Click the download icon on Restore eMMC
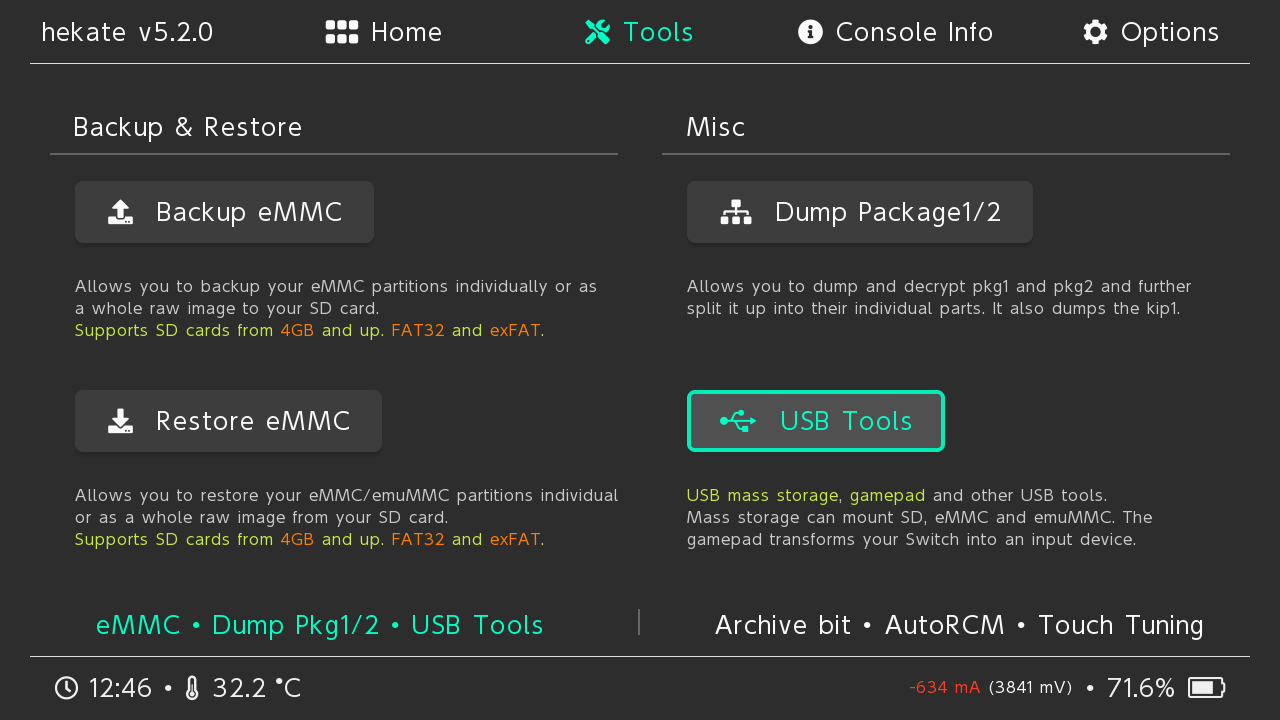This screenshot has width=1280, height=720. coord(120,421)
